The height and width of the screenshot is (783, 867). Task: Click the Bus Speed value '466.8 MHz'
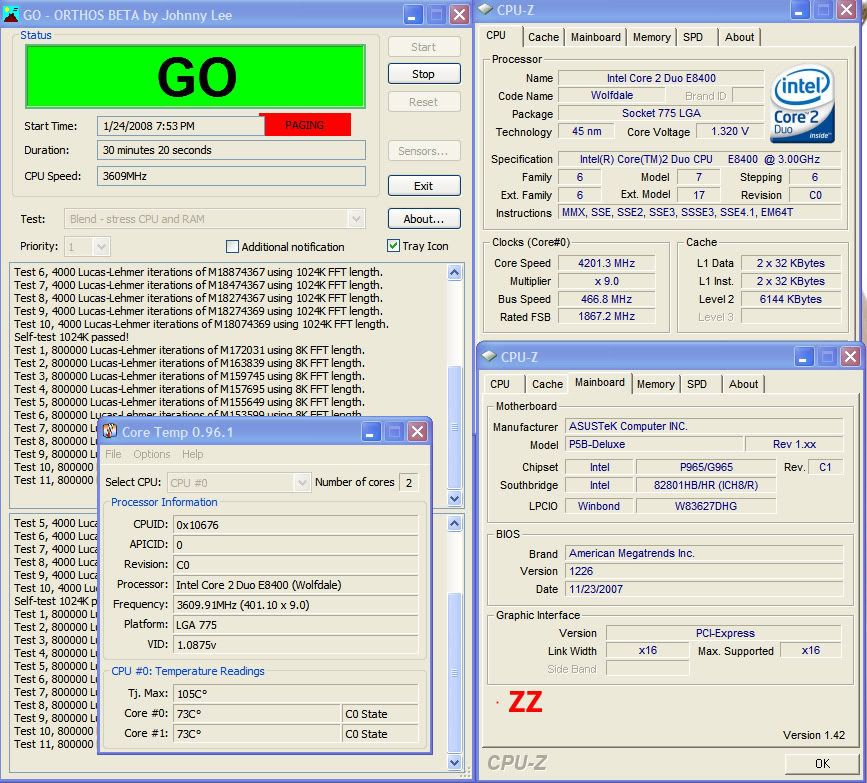[x=607, y=299]
